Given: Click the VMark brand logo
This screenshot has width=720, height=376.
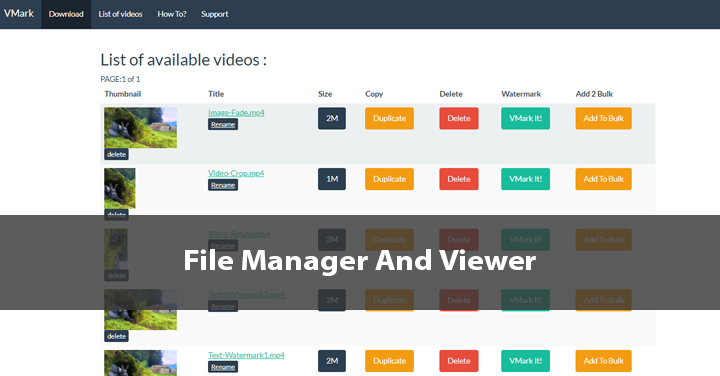Looking at the screenshot, I should (x=19, y=14).
